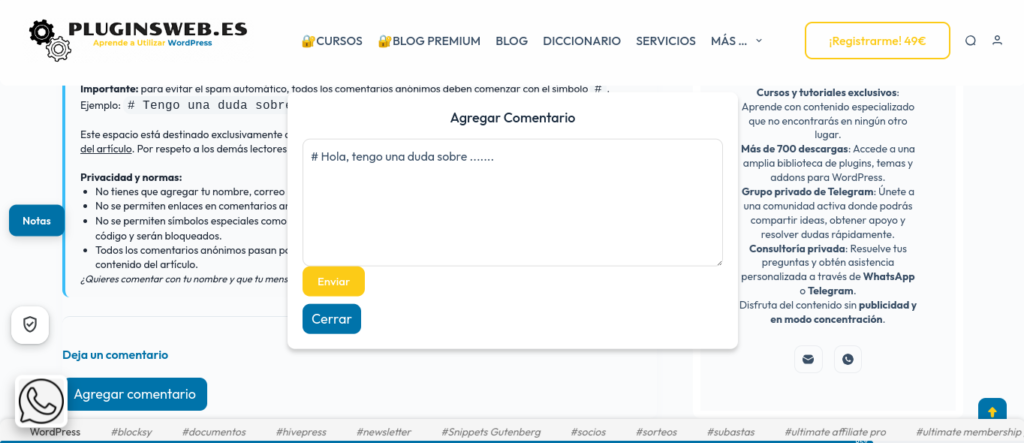Click the 'Grupo privado de Telegram' text
The image size is (1024, 443).
pos(808,191)
